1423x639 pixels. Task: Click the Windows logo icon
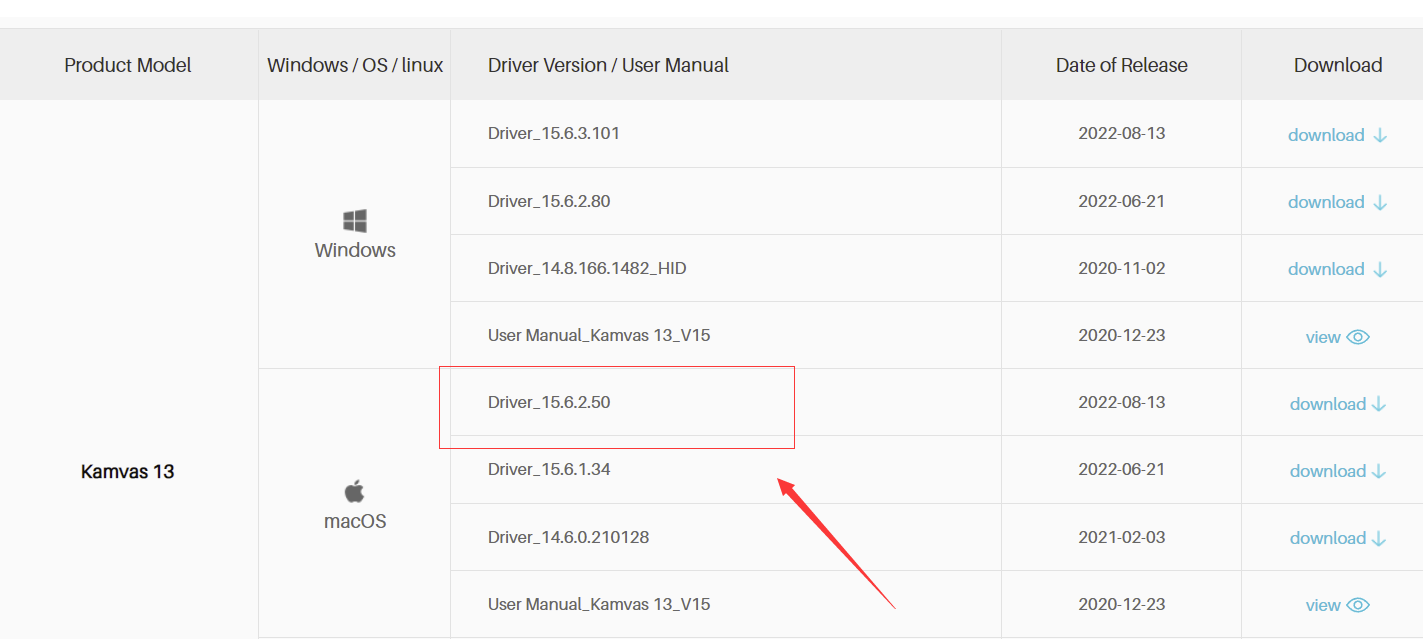coord(355,221)
